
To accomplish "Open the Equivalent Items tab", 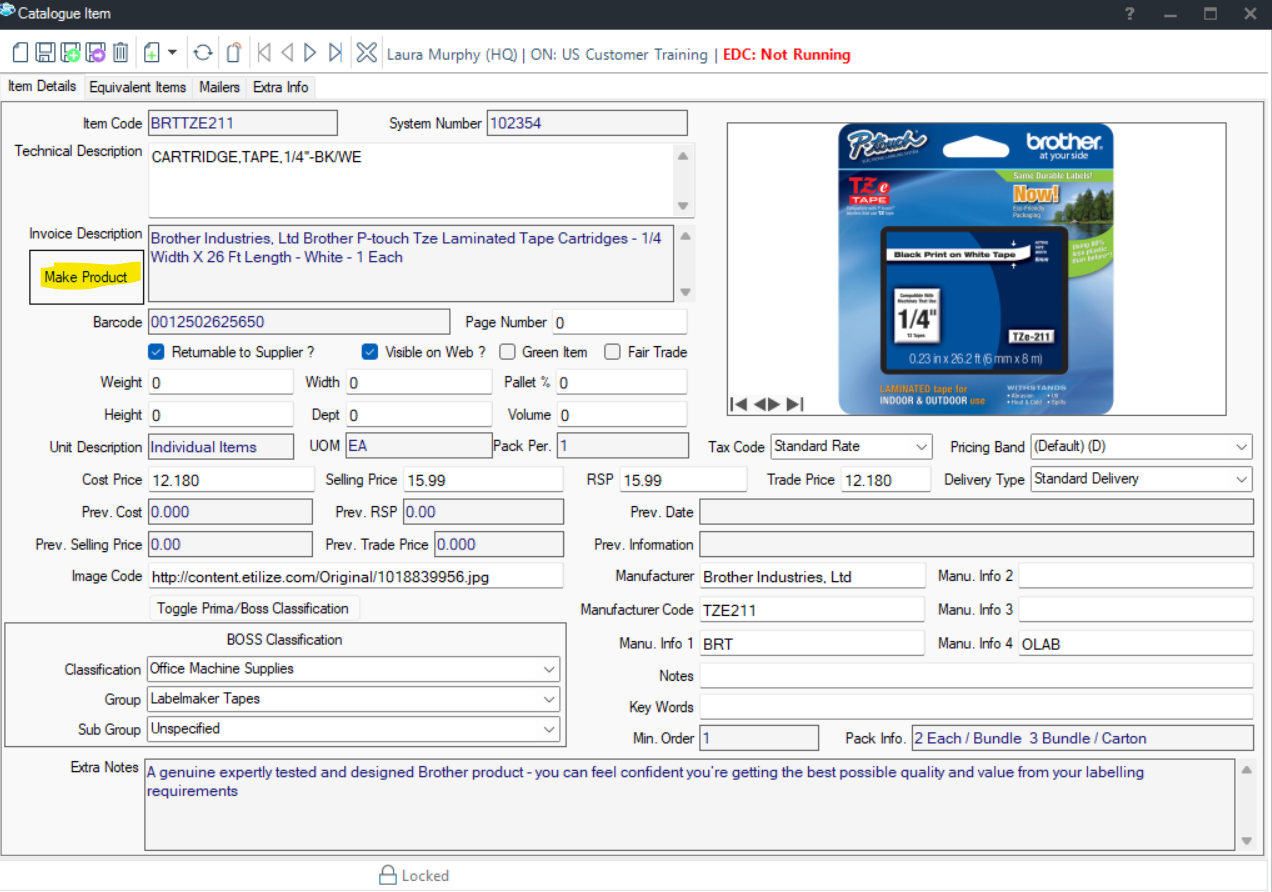I will (137, 87).
